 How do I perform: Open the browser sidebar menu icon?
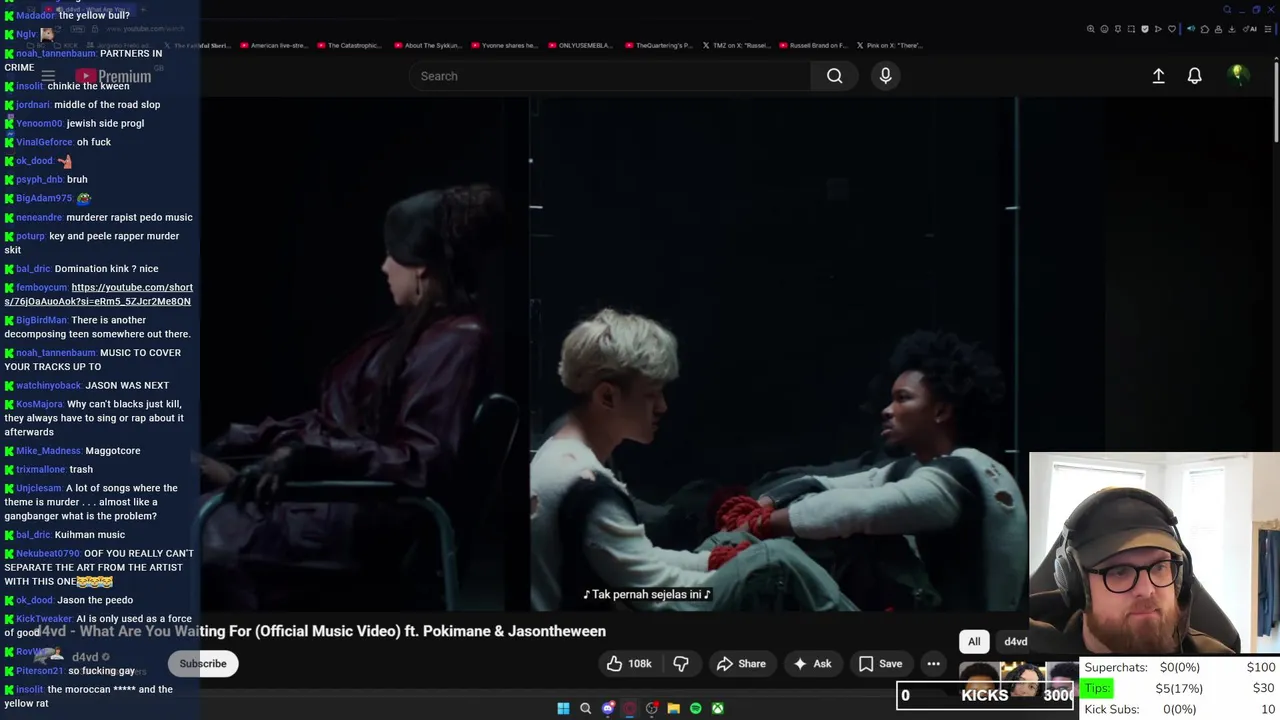point(1268,29)
